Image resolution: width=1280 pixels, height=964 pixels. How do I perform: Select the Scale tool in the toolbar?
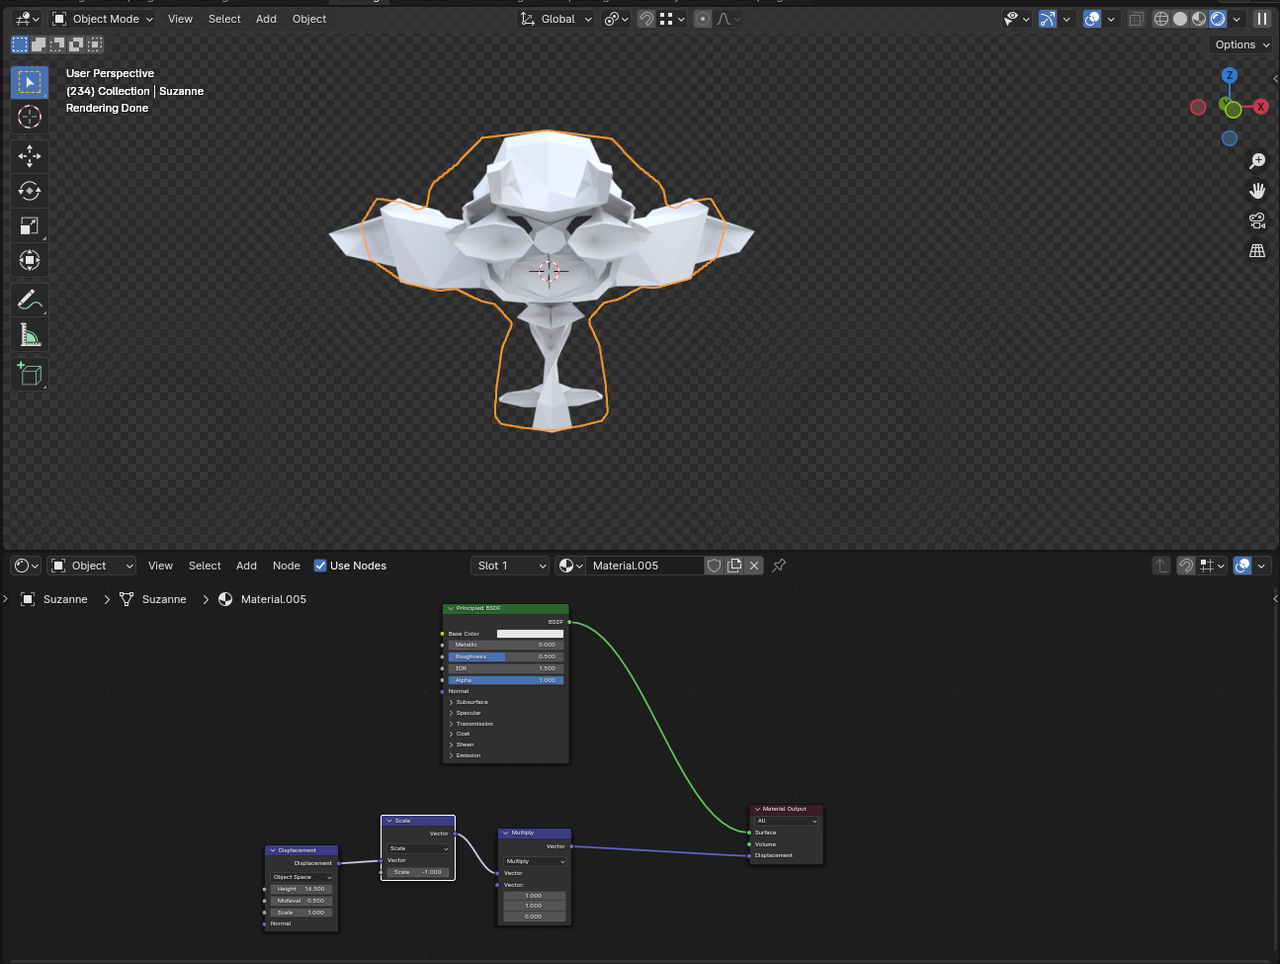[x=29, y=226]
